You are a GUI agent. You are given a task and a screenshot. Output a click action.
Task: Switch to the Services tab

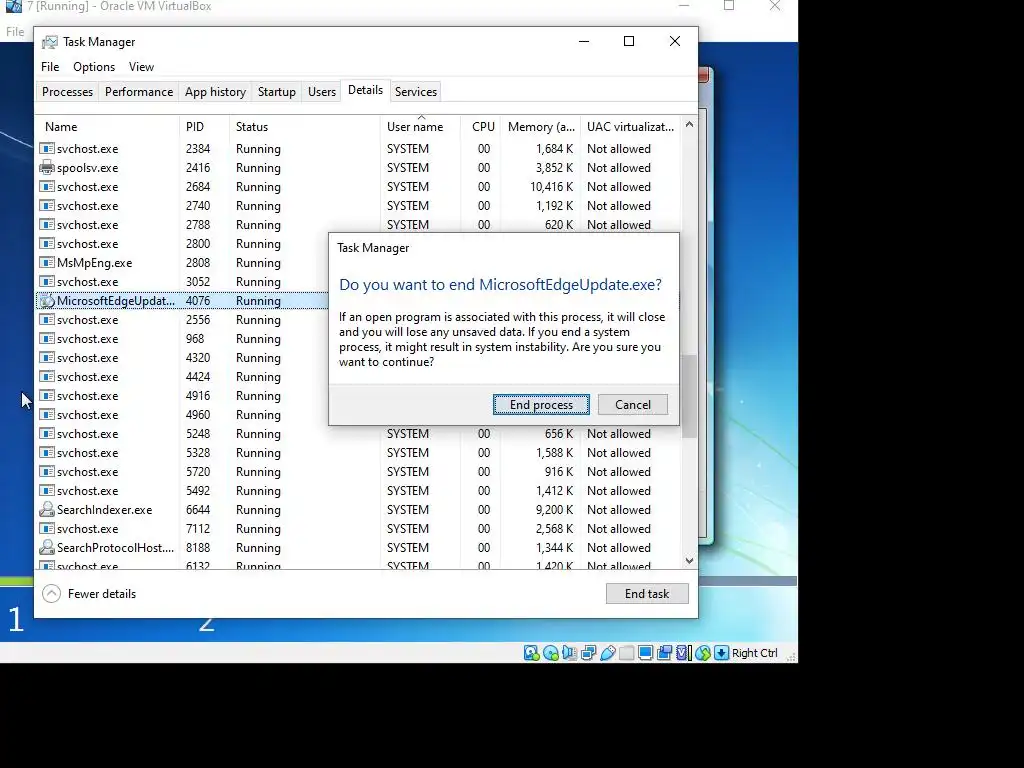click(415, 91)
